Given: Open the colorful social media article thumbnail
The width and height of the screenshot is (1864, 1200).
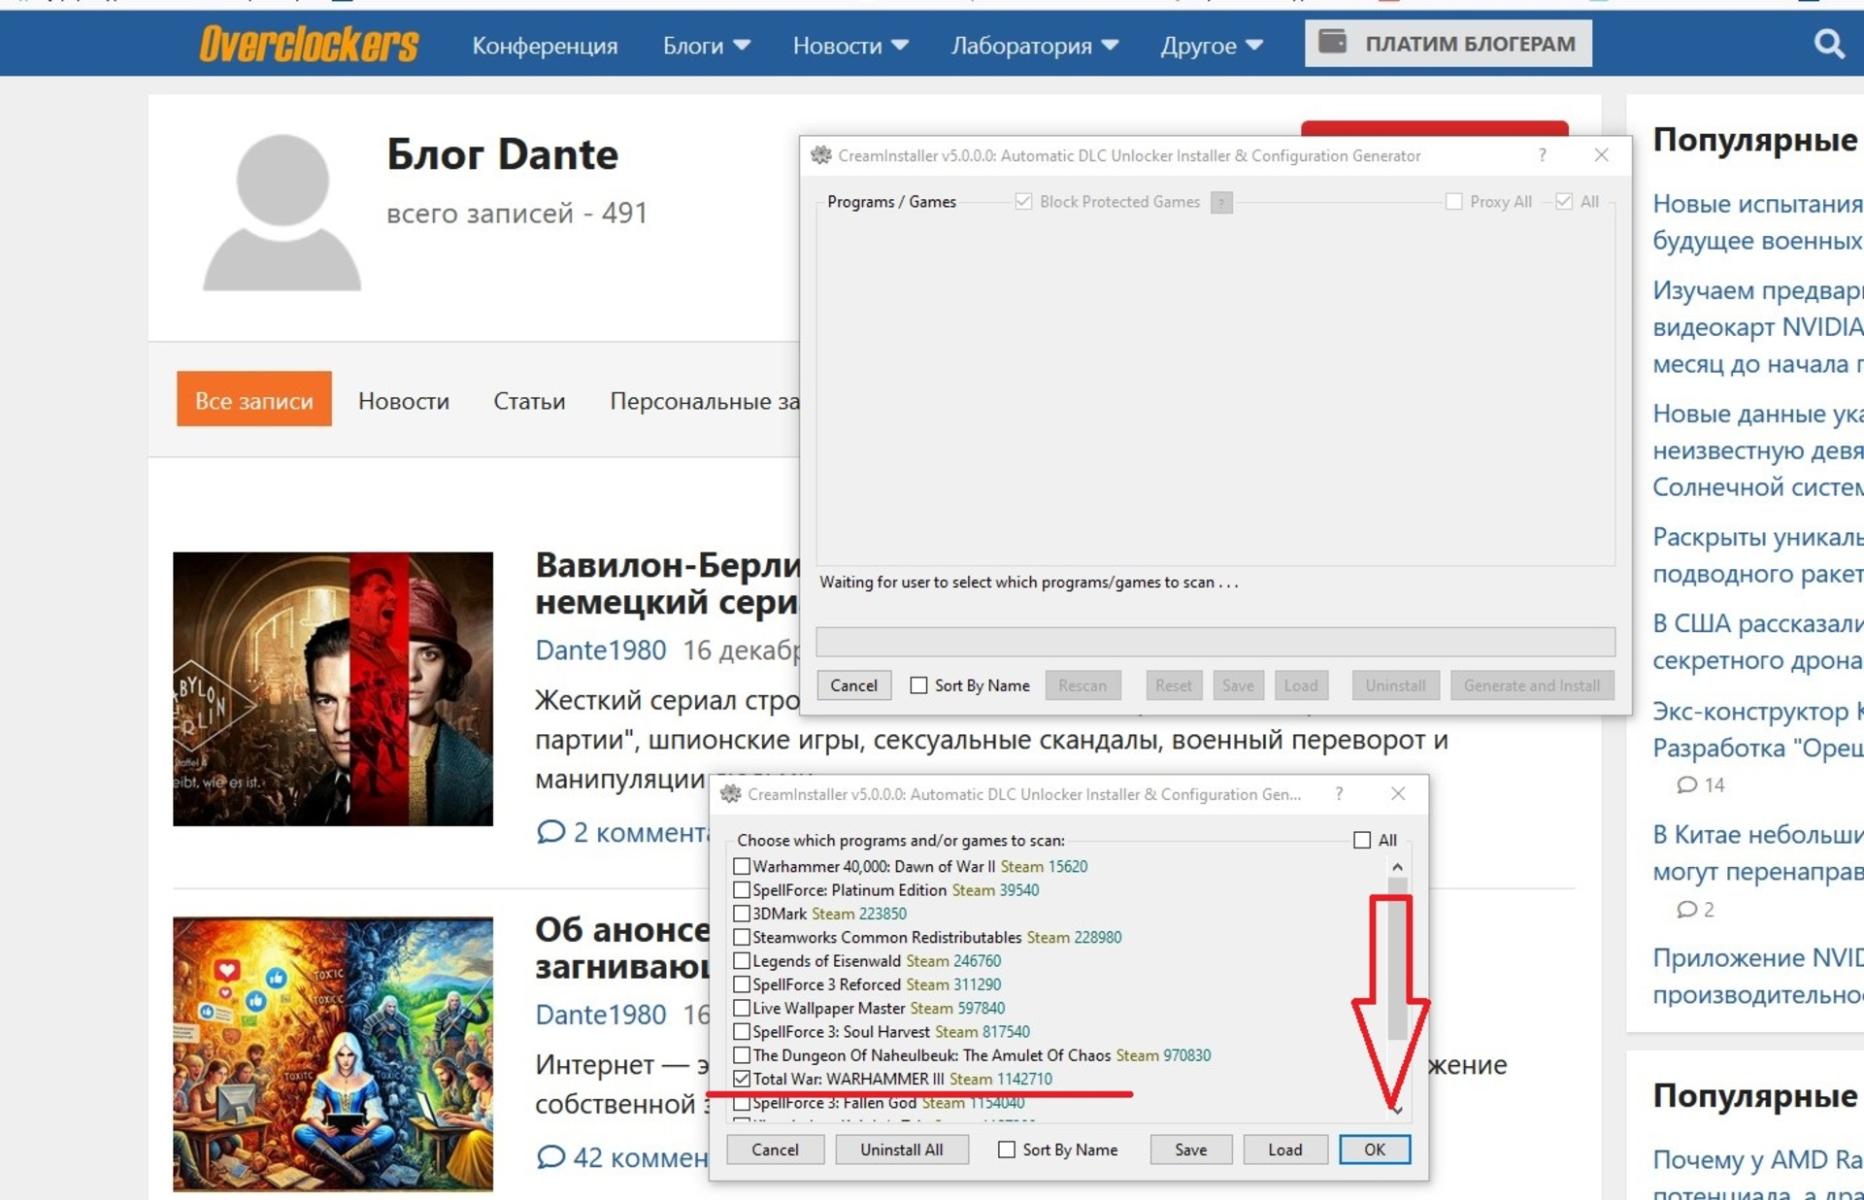Looking at the screenshot, I should [x=333, y=1054].
